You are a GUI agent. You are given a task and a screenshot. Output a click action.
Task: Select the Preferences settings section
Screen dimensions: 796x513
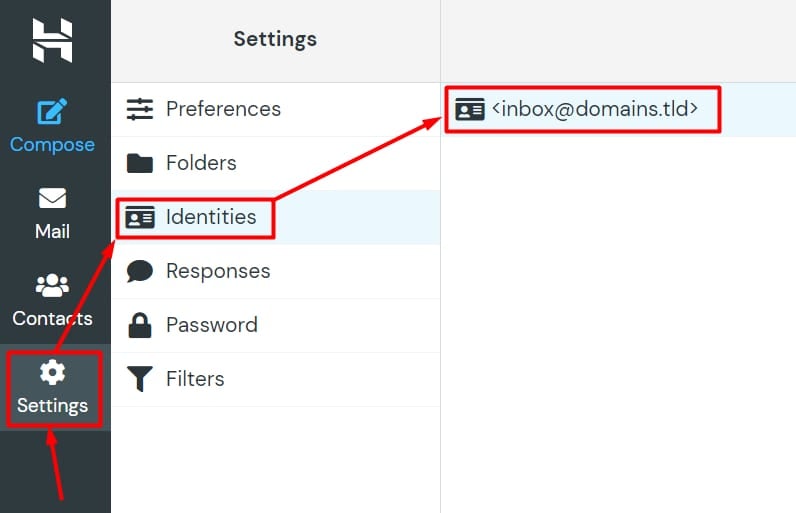(223, 109)
